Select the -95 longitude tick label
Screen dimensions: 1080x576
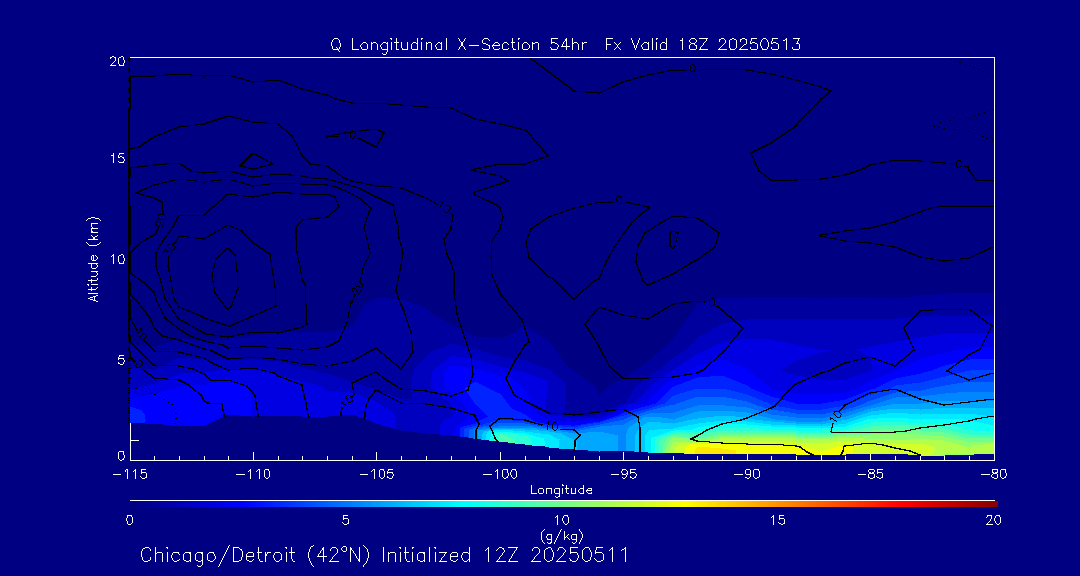point(623,475)
